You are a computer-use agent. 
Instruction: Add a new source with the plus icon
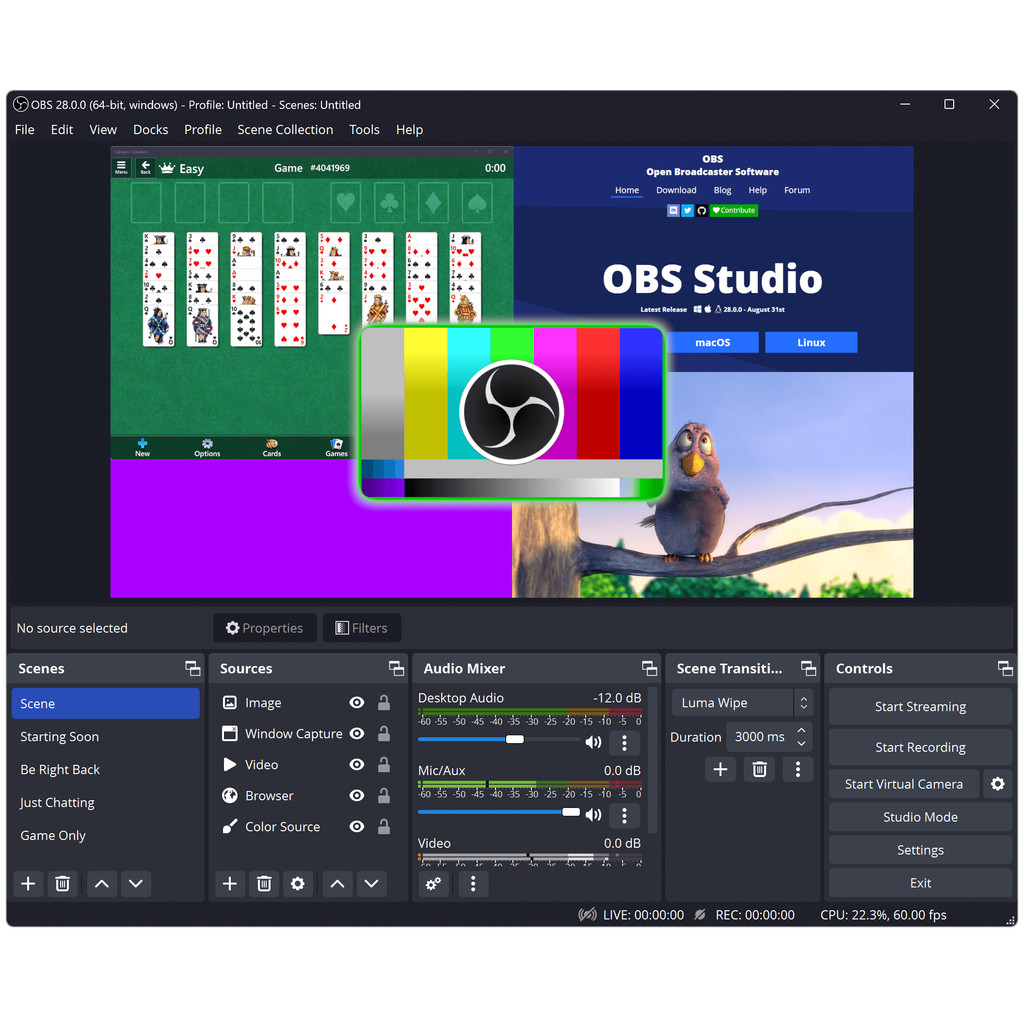pyautogui.click(x=230, y=884)
